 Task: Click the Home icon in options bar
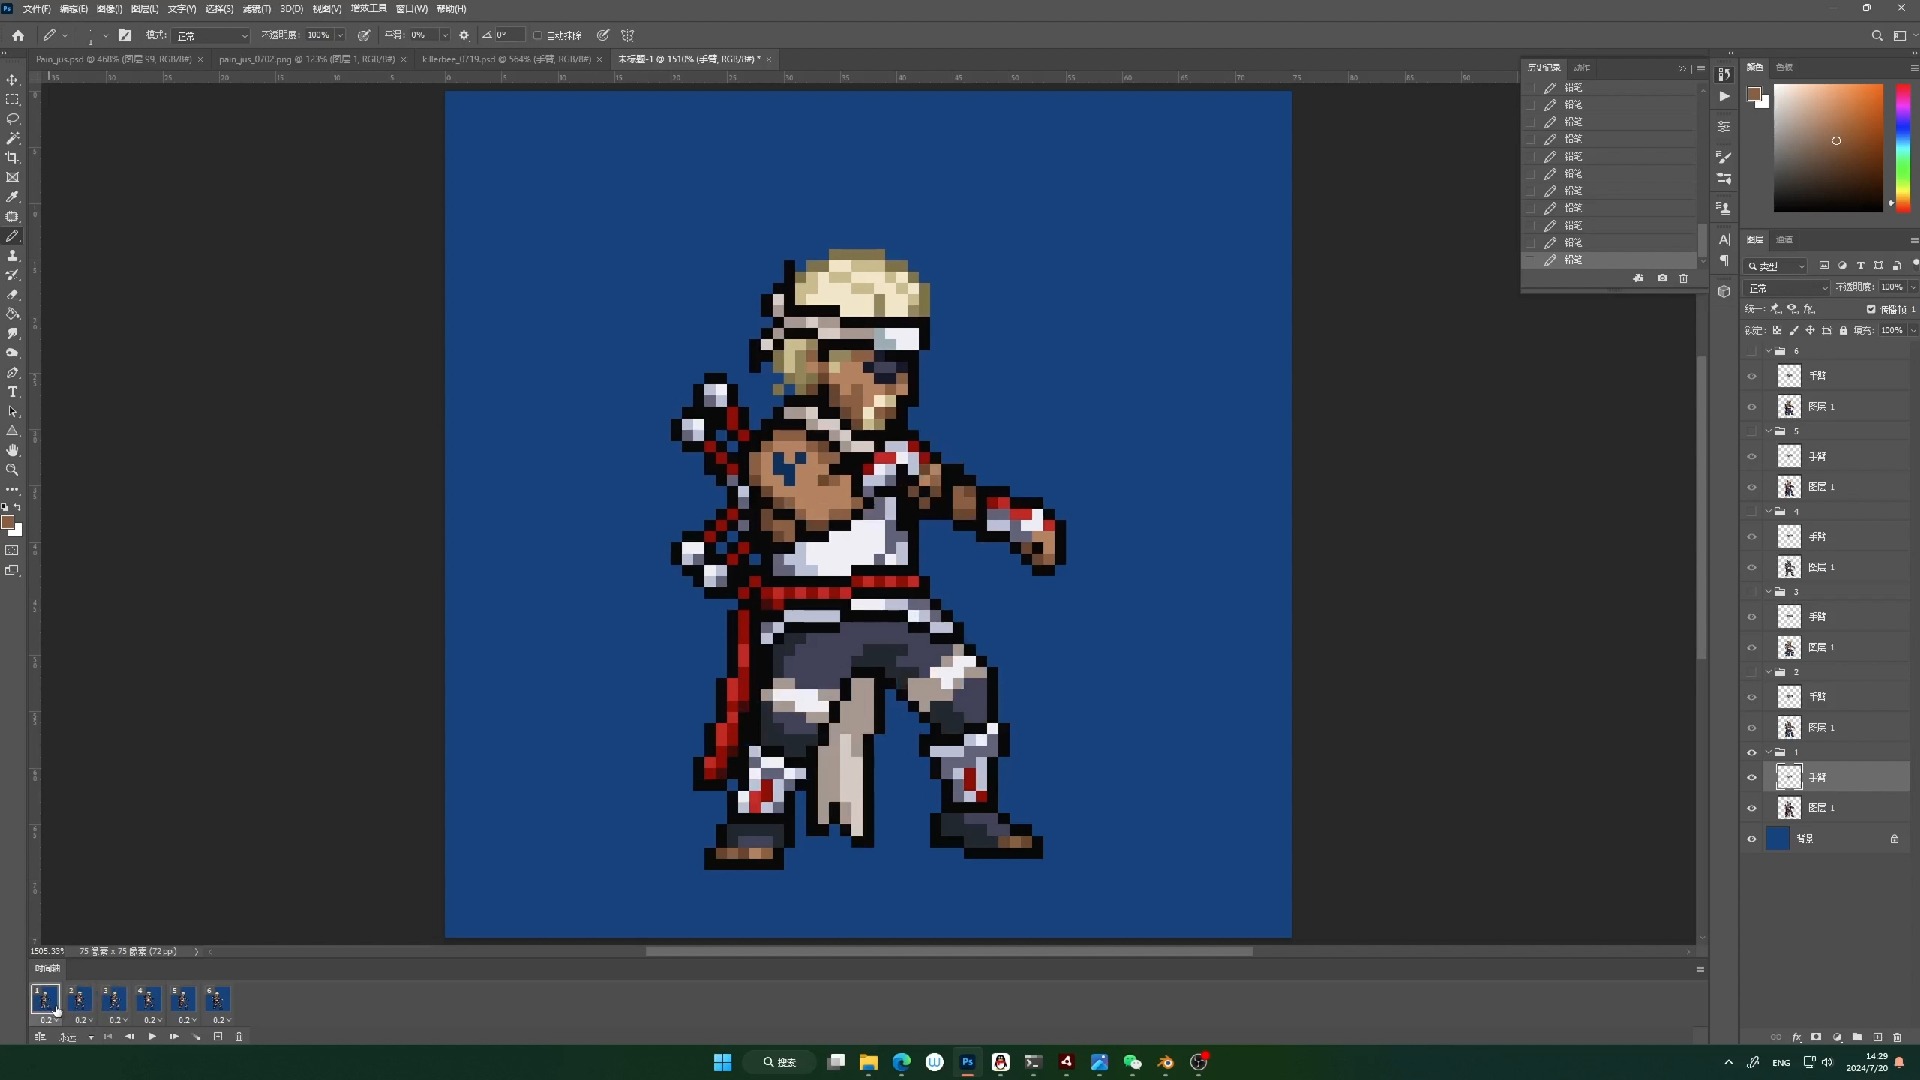[18, 35]
